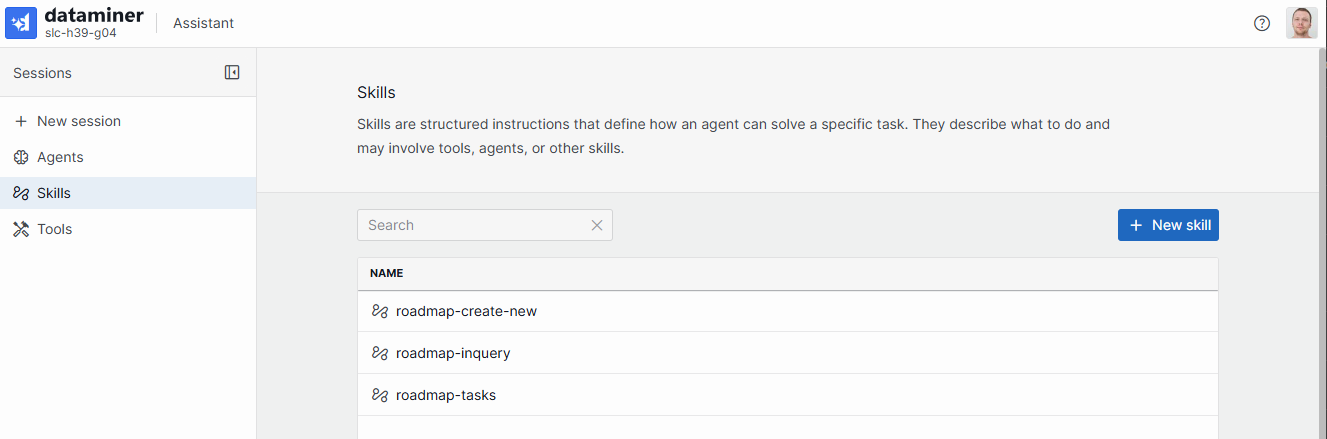Click the dataminer brand name text

(94, 15)
